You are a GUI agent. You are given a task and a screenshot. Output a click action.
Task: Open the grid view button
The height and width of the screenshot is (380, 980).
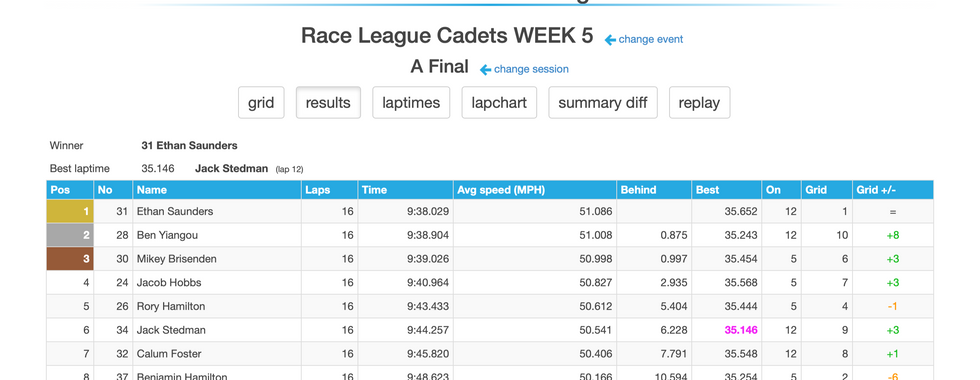pos(261,102)
